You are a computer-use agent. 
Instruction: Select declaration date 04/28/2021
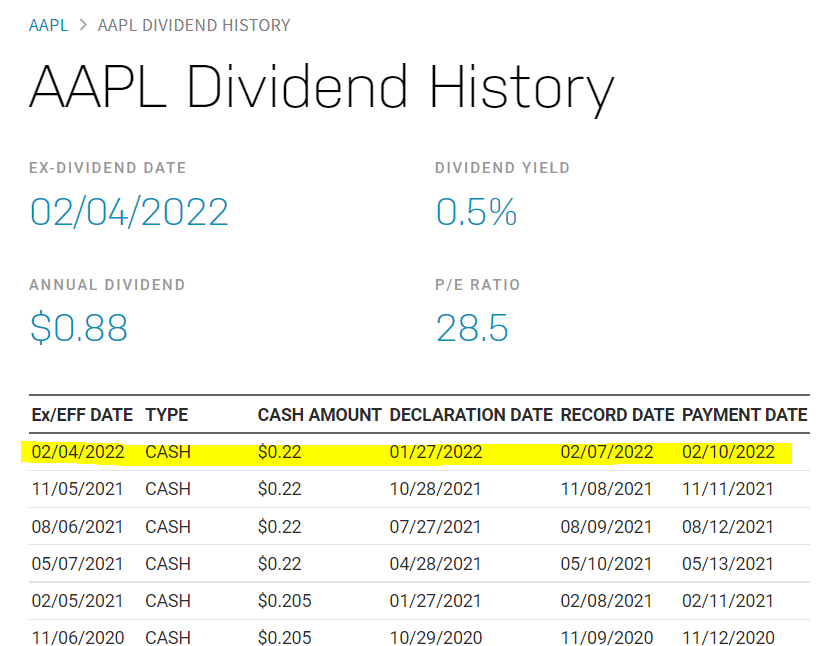tap(435, 564)
